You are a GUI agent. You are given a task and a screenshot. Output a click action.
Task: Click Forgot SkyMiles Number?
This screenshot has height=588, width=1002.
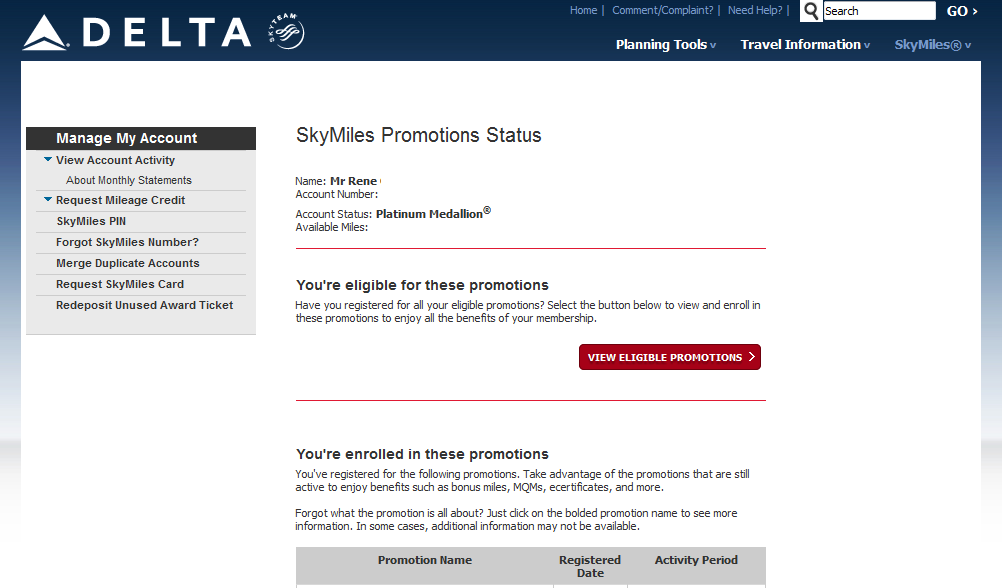[129, 242]
